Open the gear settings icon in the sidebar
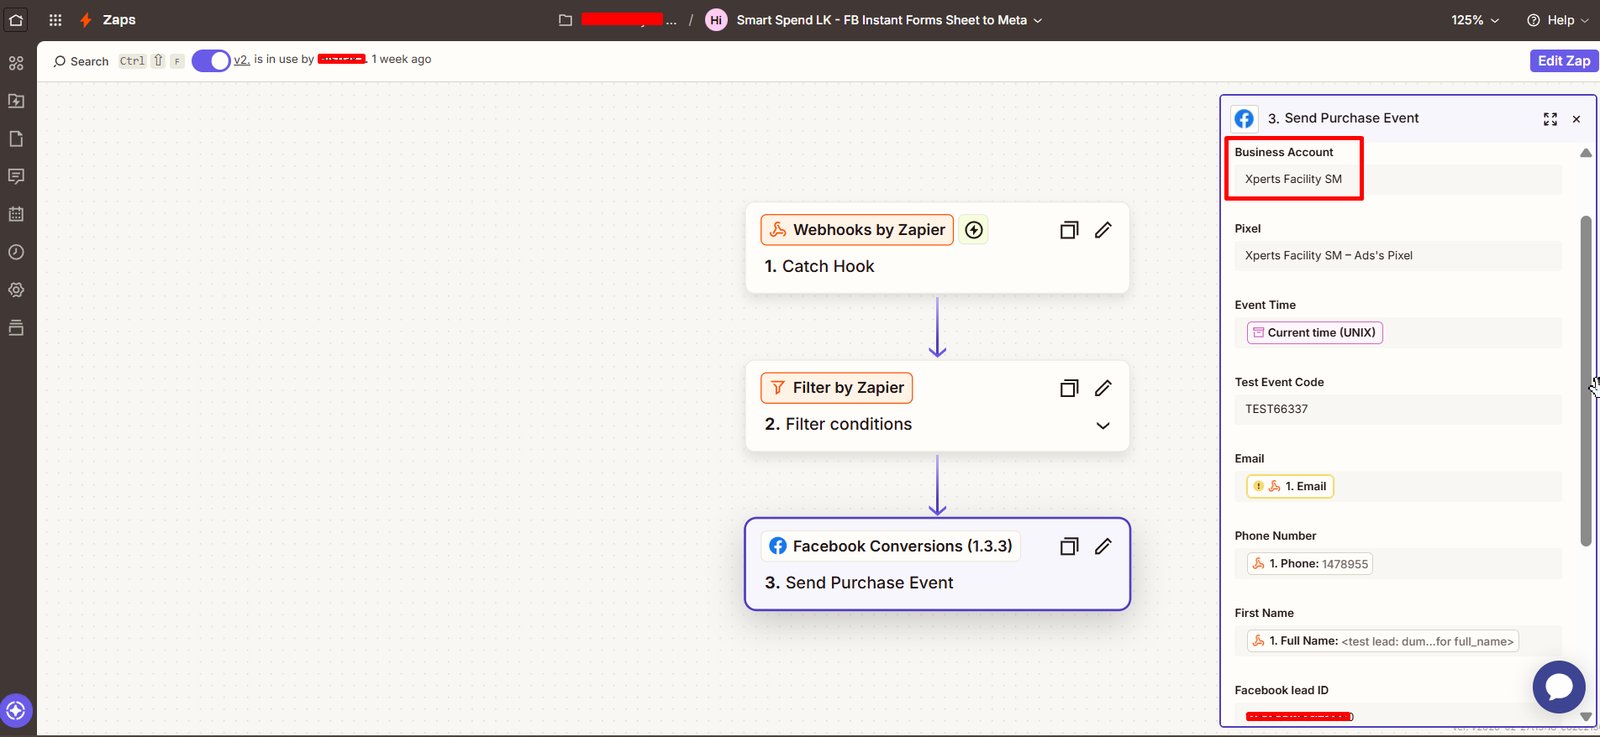1600x737 pixels. (16, 290)
